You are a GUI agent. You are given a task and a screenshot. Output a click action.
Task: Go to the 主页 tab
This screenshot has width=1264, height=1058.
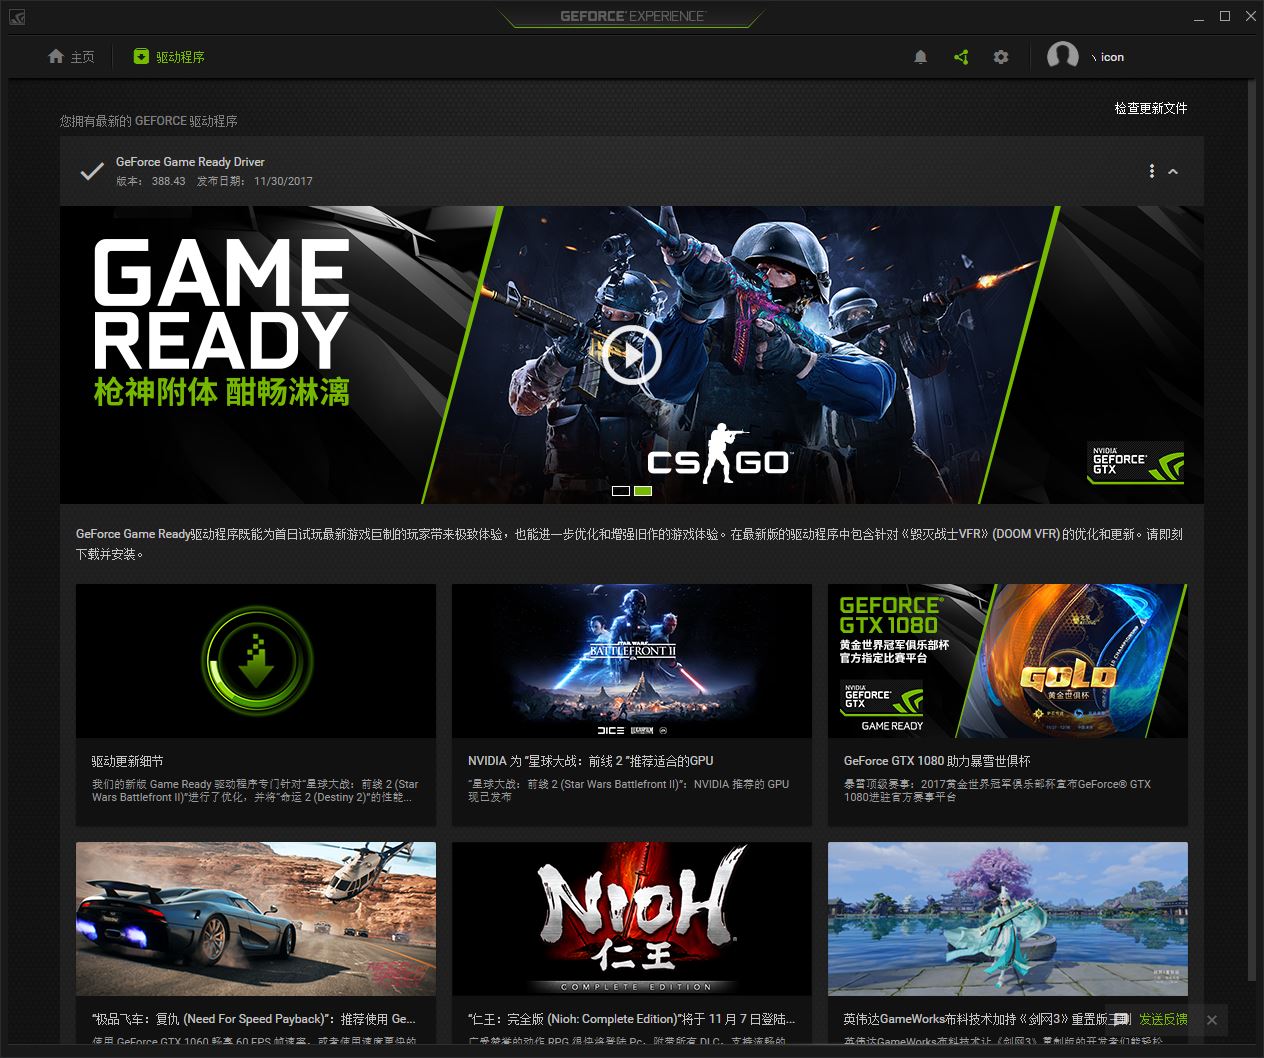click(x=71, y=57)
